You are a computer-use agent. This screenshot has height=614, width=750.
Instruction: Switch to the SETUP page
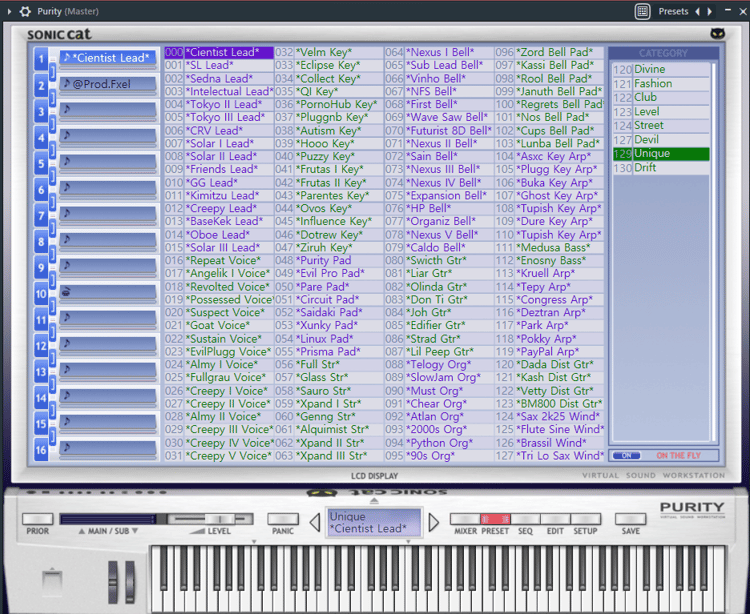click(585, 519)
